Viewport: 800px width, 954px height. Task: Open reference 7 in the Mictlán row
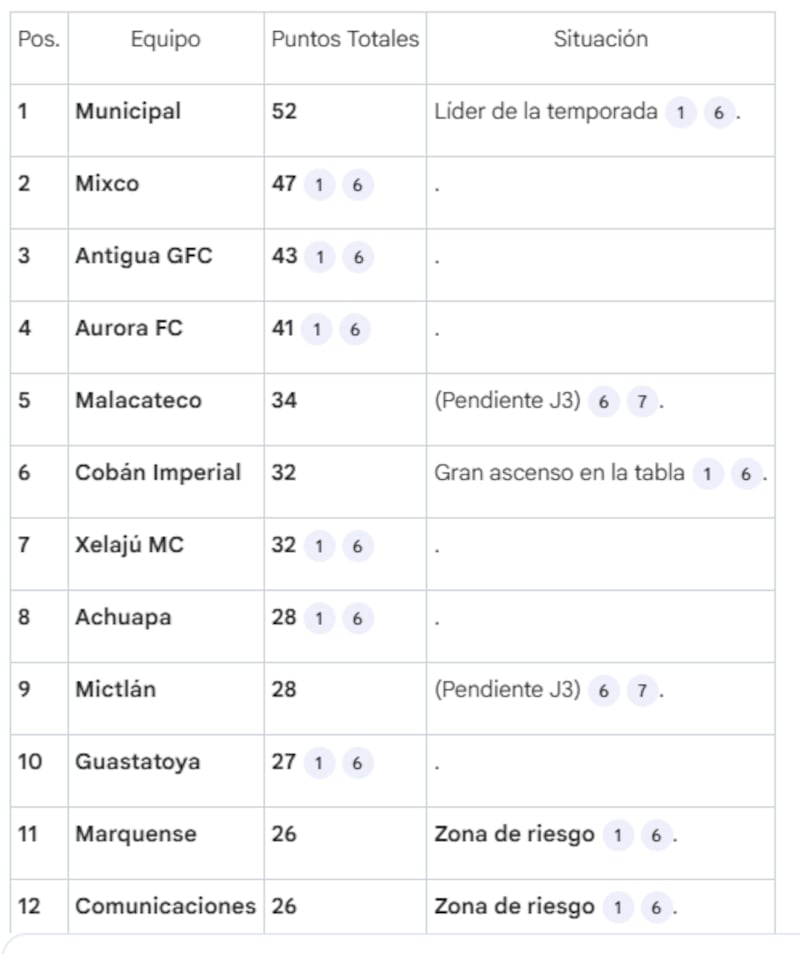(x=642, y=690)
